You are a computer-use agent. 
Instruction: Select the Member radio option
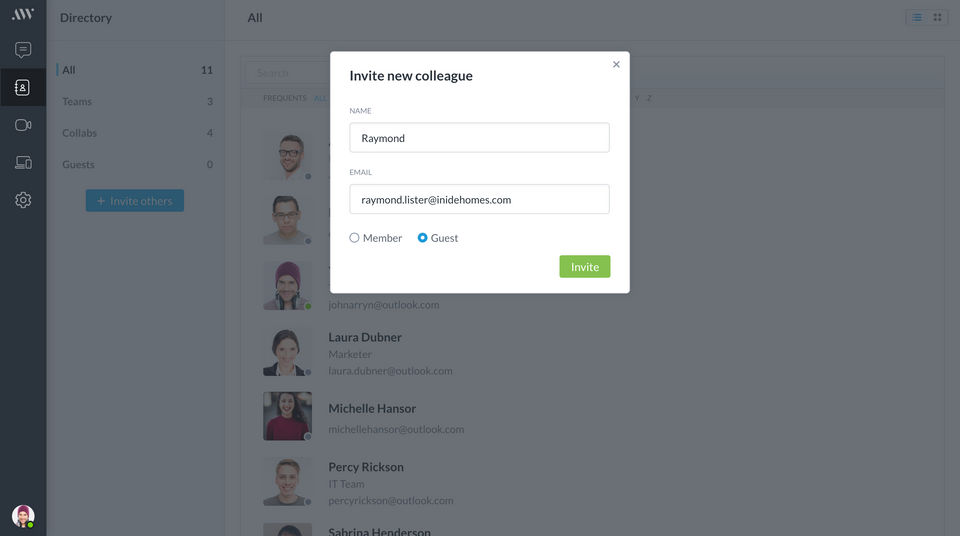[355, 238]
